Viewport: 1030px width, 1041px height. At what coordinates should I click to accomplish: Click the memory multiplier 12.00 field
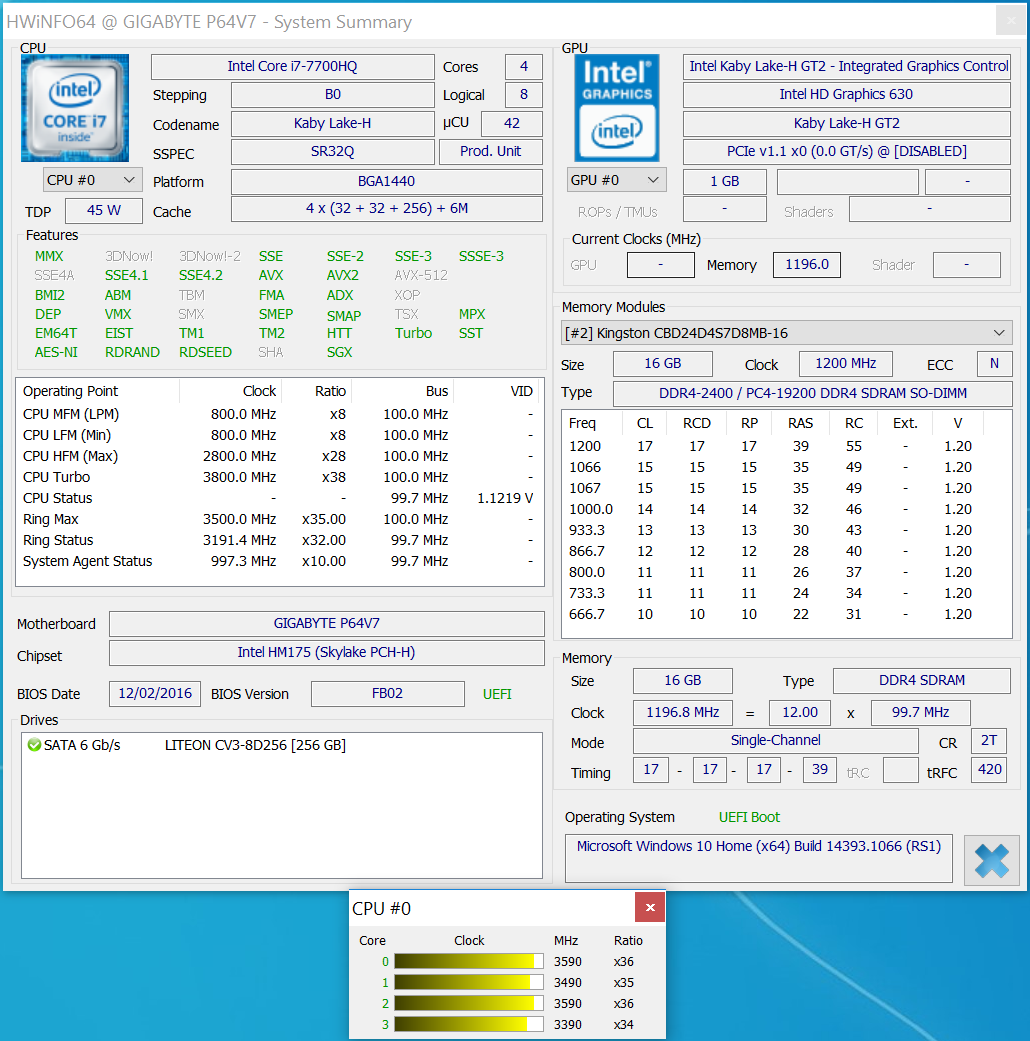pos(800,712)
